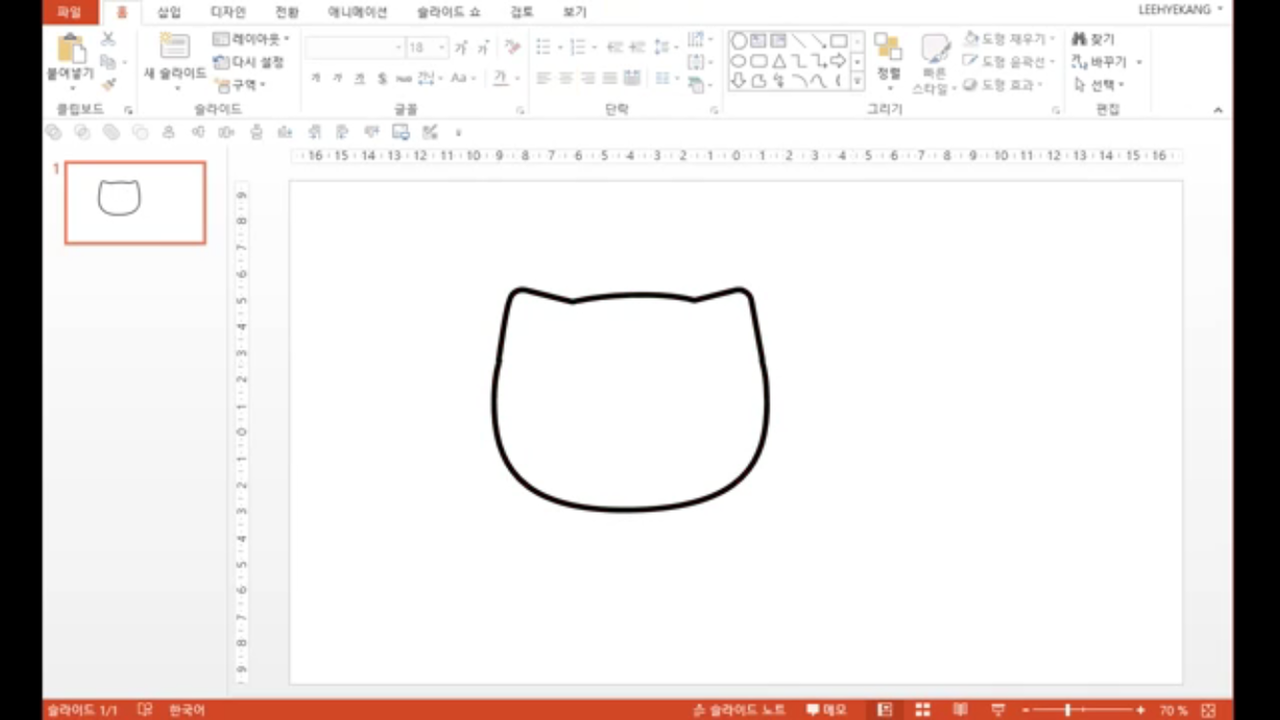Switch to the Design (디자인) tab
1280x720 pixels.
click(228, 12)
